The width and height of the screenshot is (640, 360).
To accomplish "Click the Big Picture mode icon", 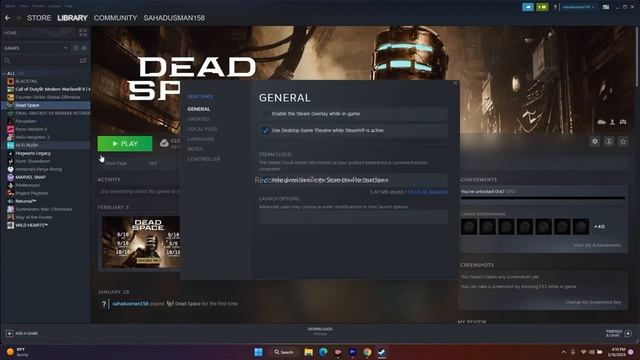I will 606,7.
